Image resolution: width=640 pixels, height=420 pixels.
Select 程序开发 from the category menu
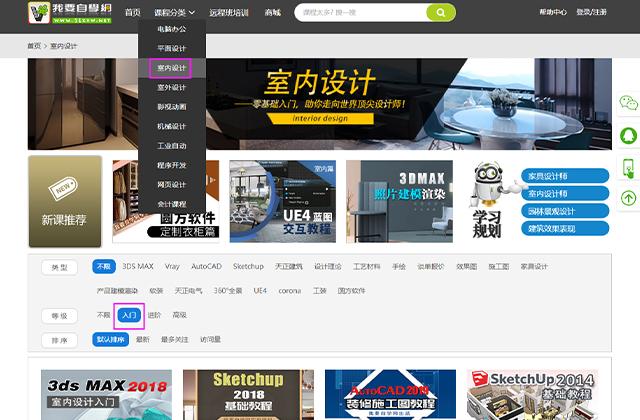coord(172,165)
